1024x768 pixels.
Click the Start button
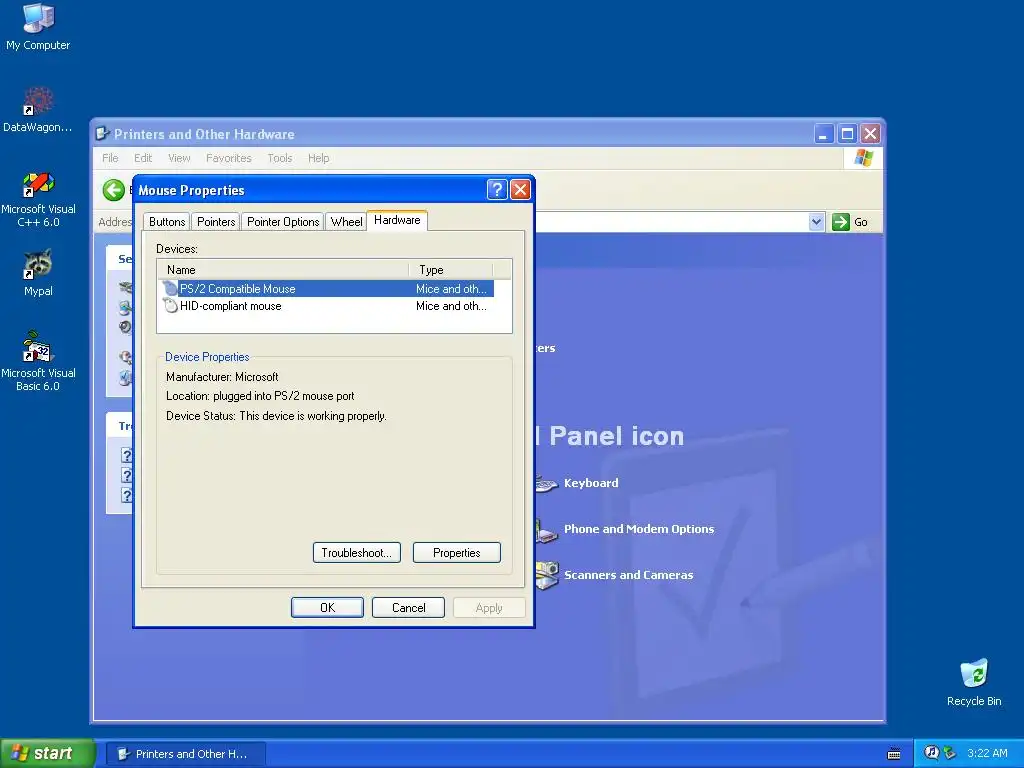pyautogui.click(x=48, y=753)
